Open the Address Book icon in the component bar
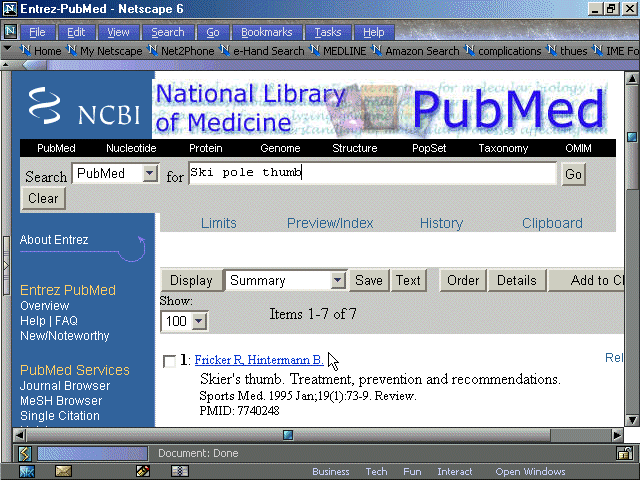The image size is (640, 480). click(x=180, y=471)
